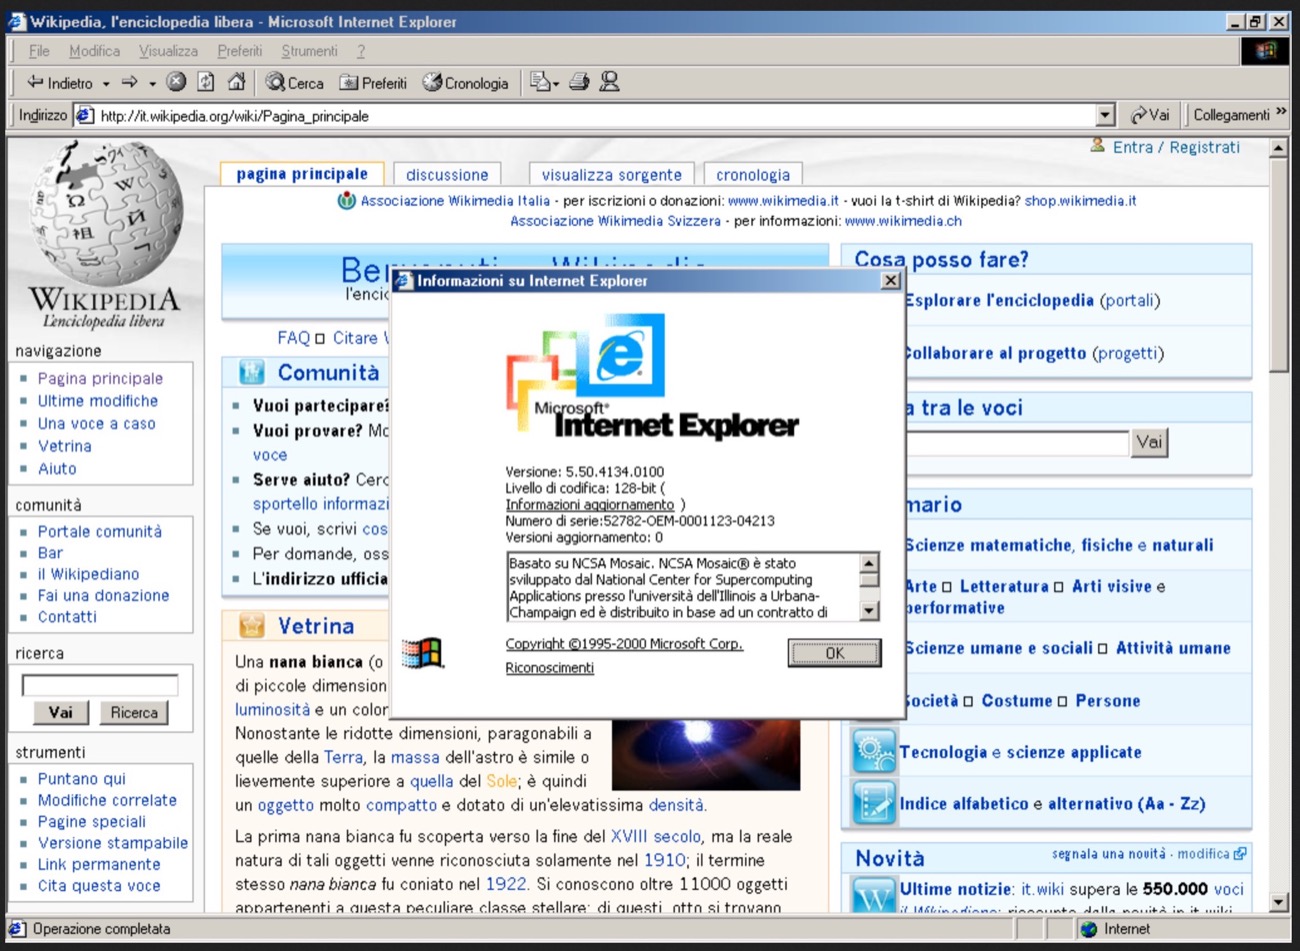Click the Messenger person icon in the toolbar
Viewport: 1300px width, 951px height.
tap(609, 82)
